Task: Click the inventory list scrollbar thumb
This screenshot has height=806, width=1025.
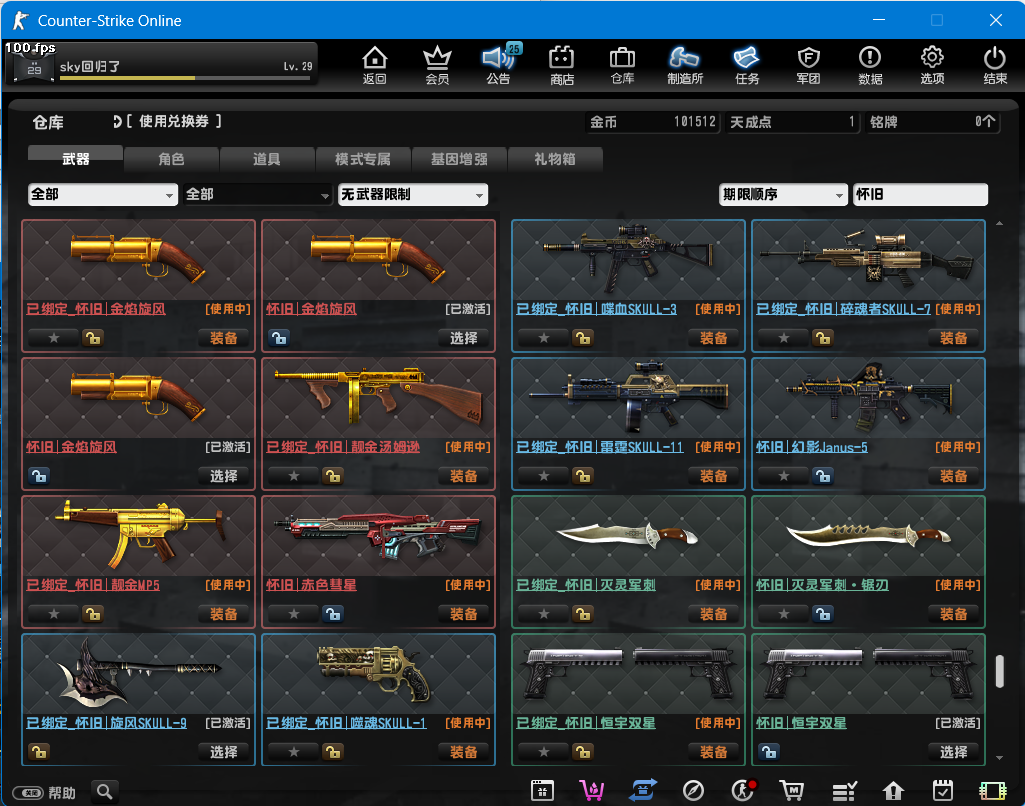Action: (1000, 671)
